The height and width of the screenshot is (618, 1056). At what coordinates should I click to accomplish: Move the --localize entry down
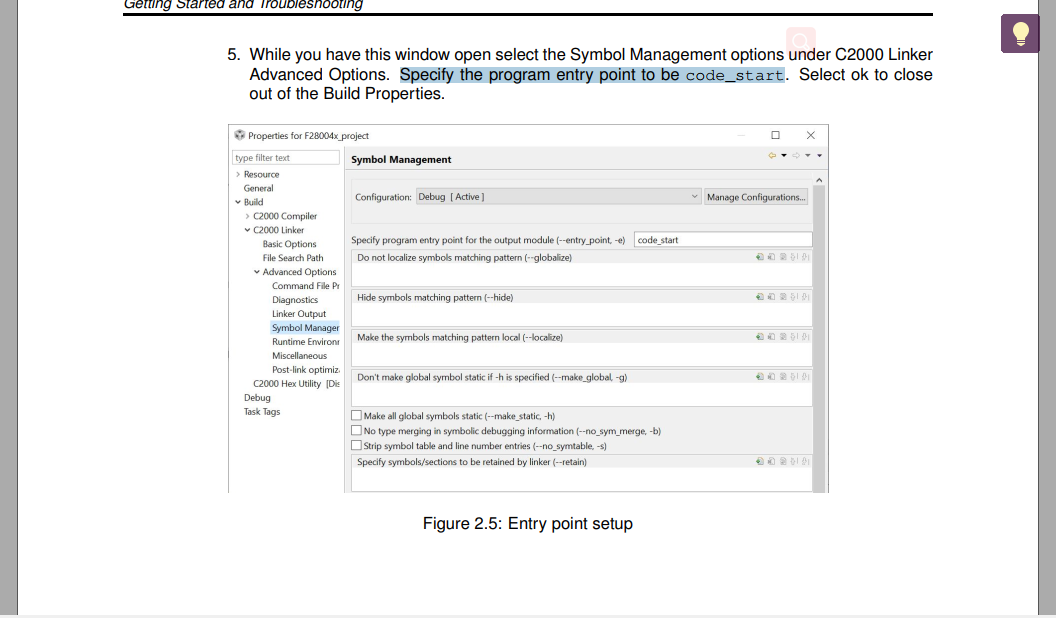click(x=805, y=337)
